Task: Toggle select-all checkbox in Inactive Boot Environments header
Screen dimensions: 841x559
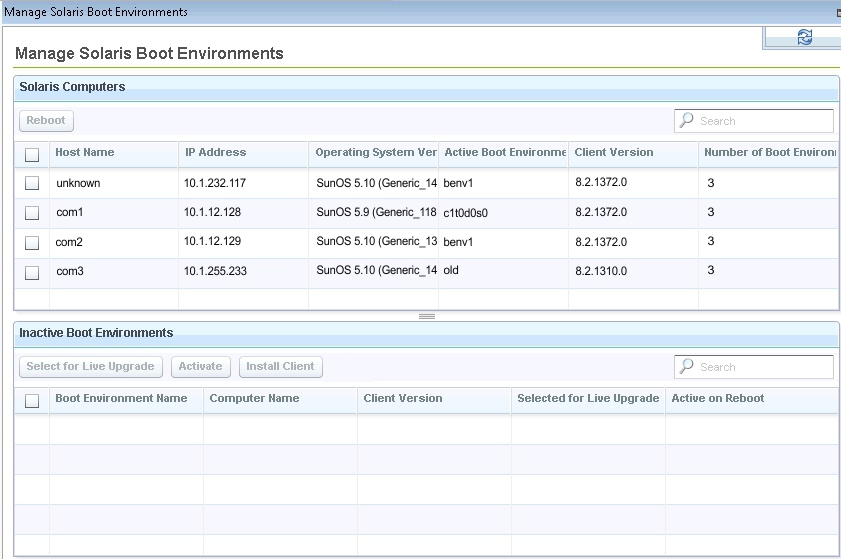Action: click(32, 400)
